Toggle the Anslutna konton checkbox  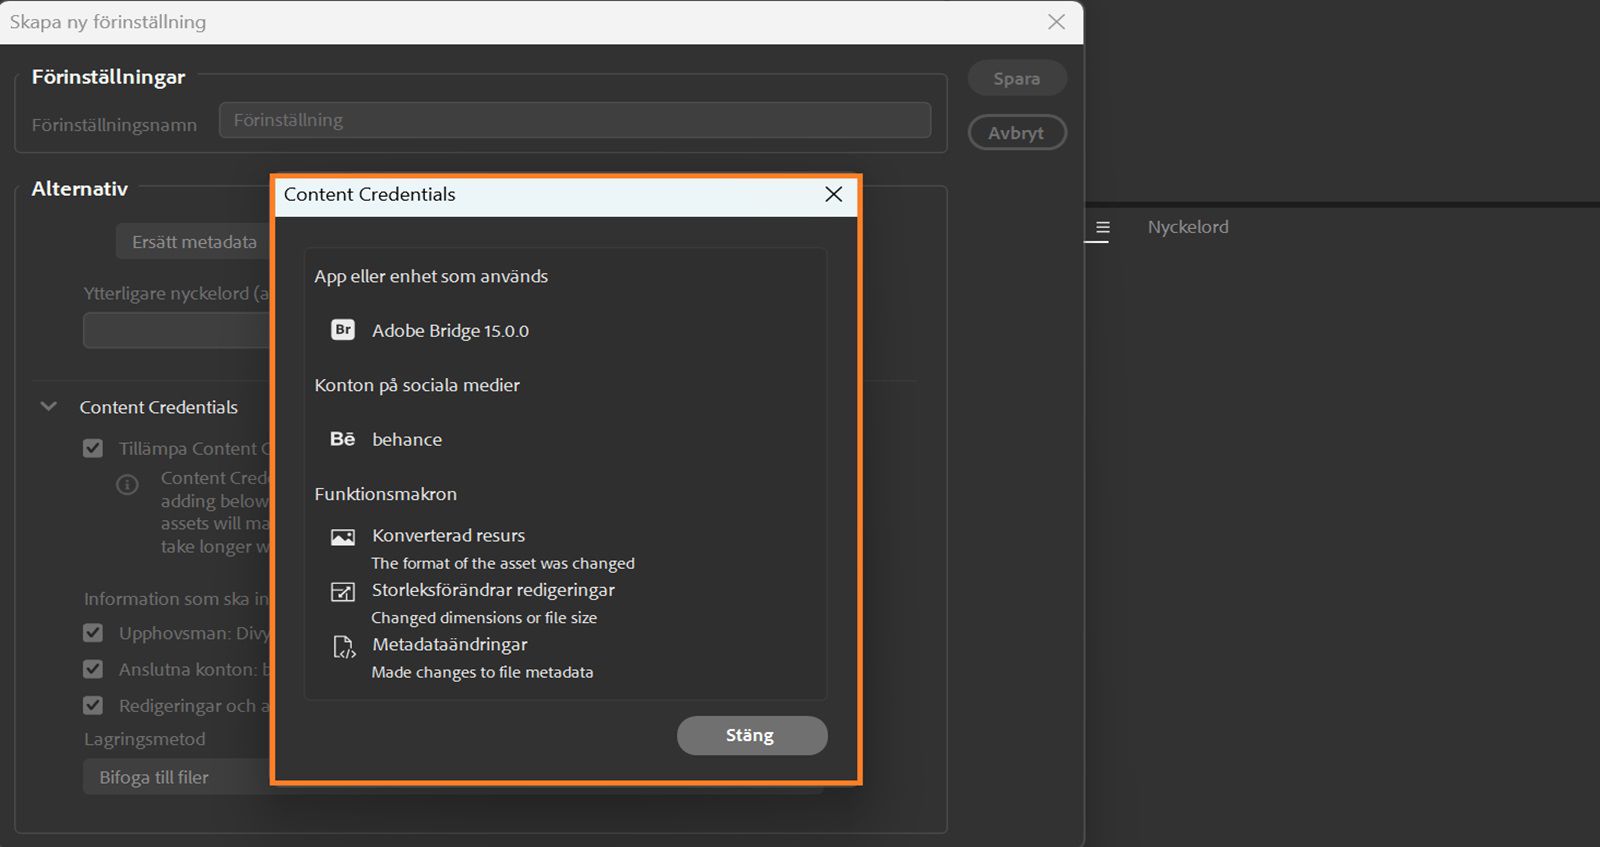point(93,669)
